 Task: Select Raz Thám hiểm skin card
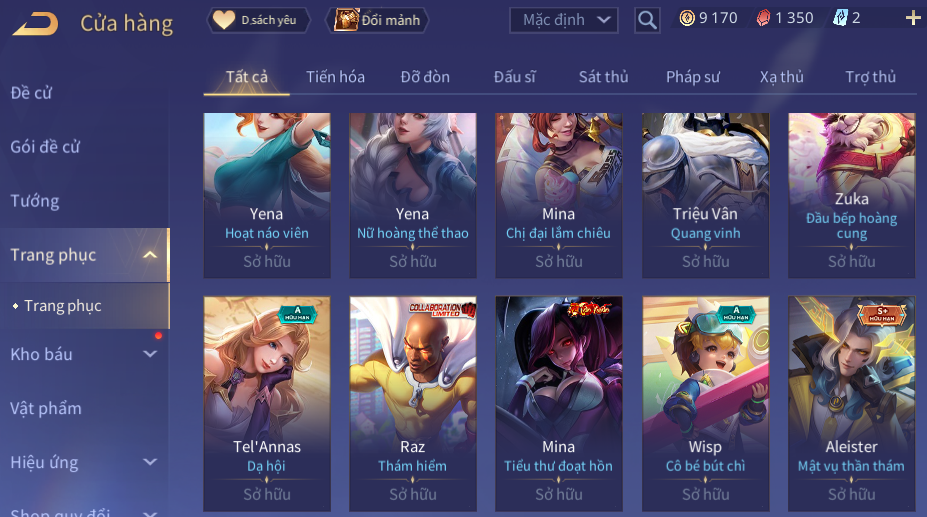click(x=413, y=403)
